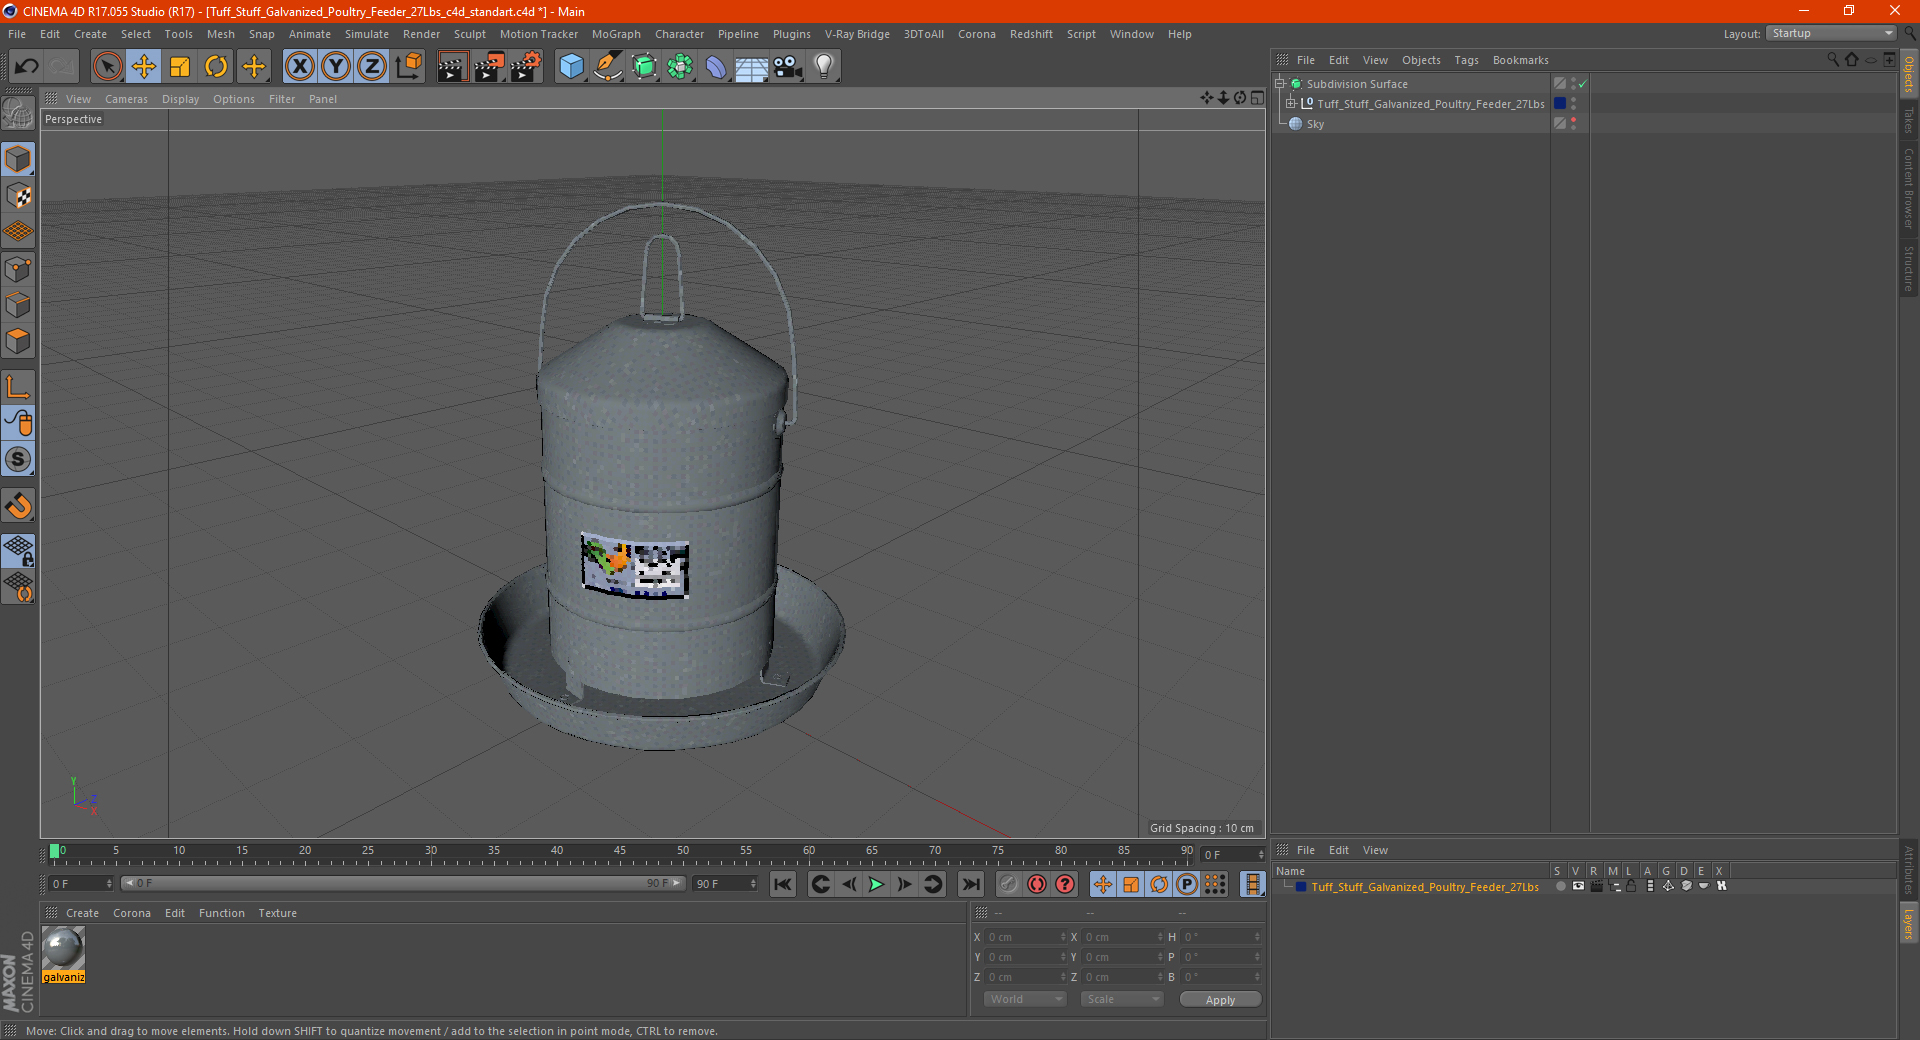This screenshot has height=1040, width=1920.
Task: Switch to Texture mode checkered icon
Action: tap(18, 196)
